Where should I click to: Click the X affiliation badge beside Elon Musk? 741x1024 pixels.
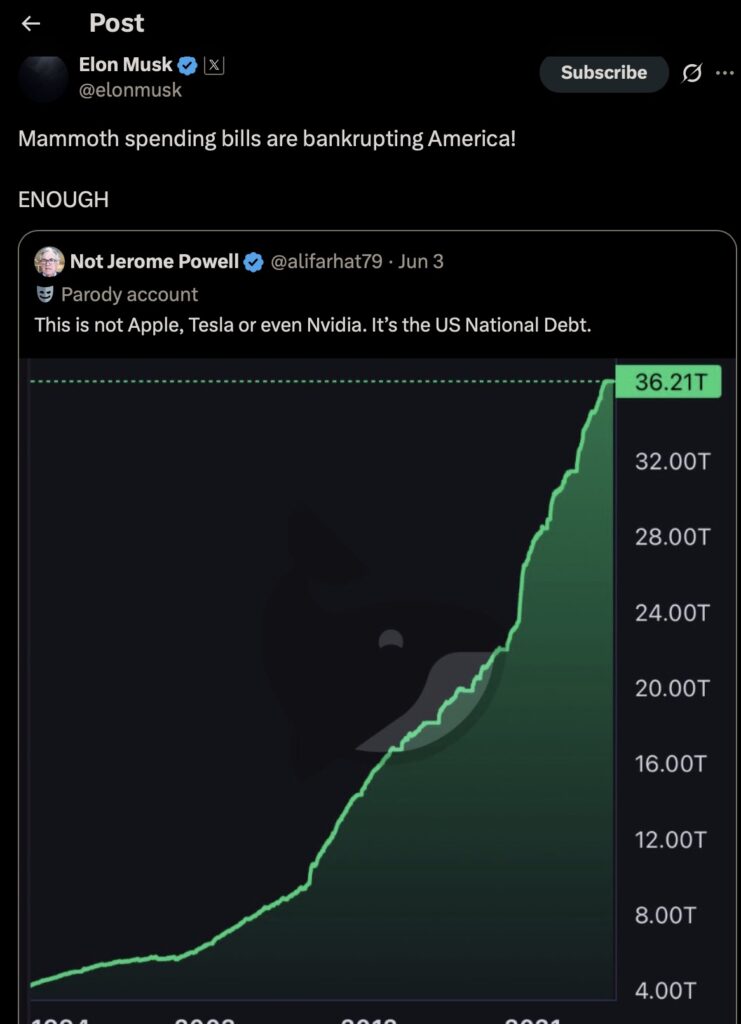(214, 66)
